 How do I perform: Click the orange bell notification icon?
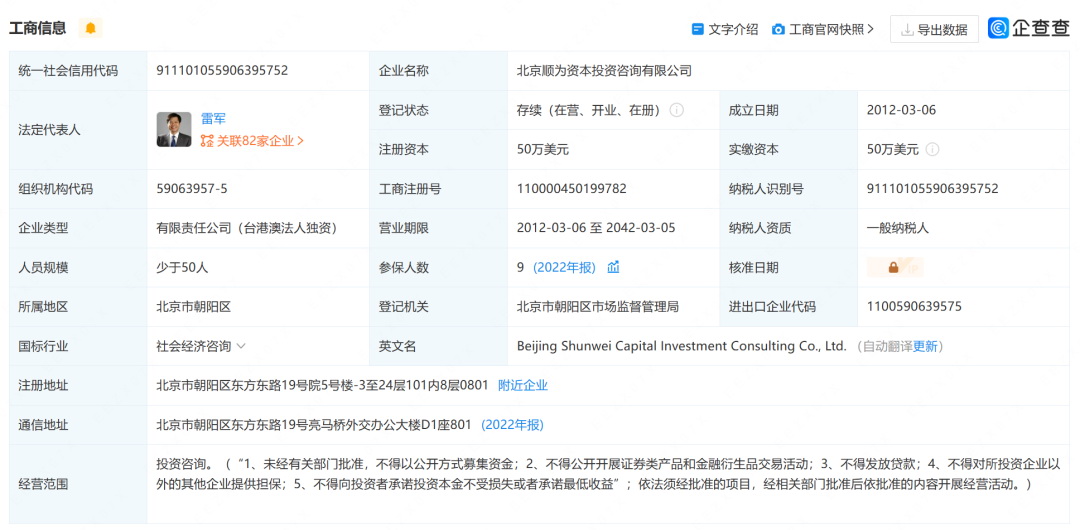tap(90, 28)
